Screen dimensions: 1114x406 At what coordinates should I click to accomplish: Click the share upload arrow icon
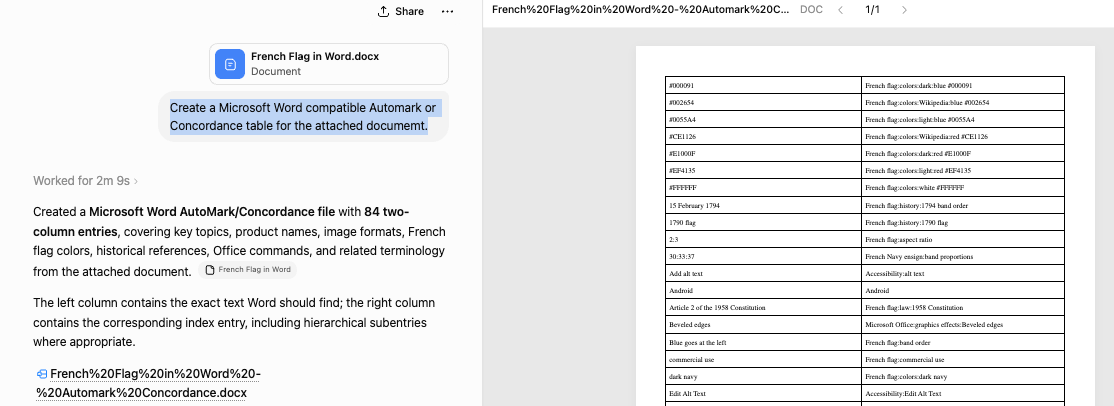384,11
